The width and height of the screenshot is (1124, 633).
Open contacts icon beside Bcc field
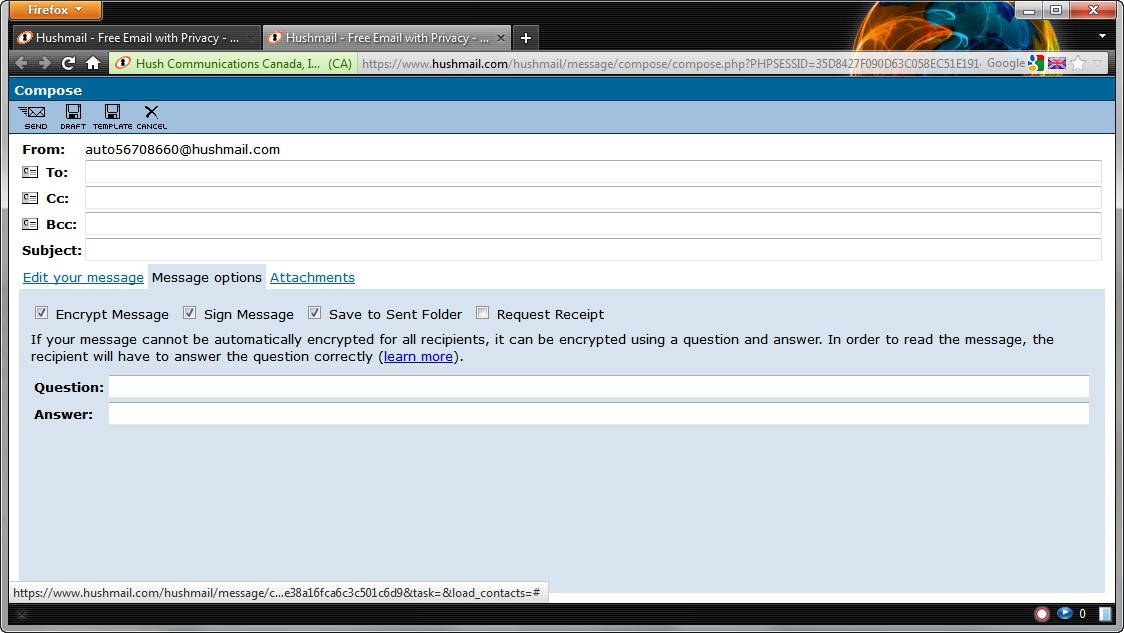[30, 224]
